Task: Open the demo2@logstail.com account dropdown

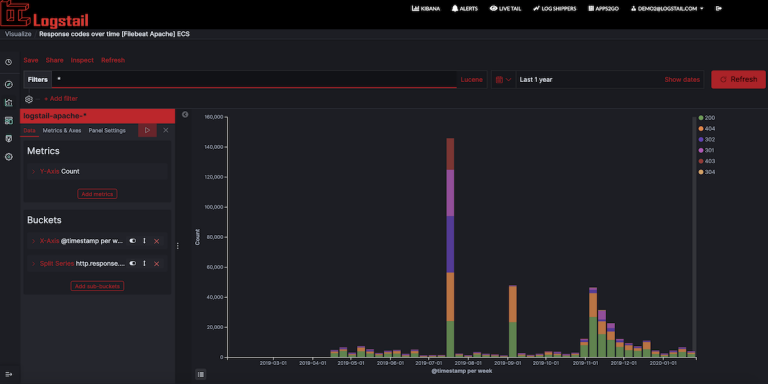Action: [667, 8]
